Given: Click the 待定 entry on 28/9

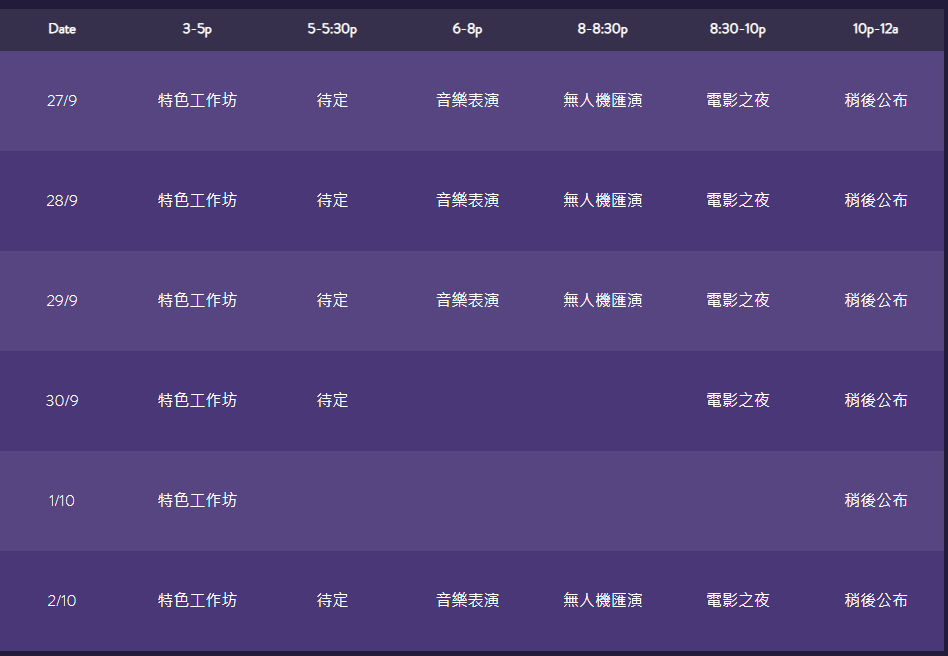Looking at the screenshot, I should point(331,200).
